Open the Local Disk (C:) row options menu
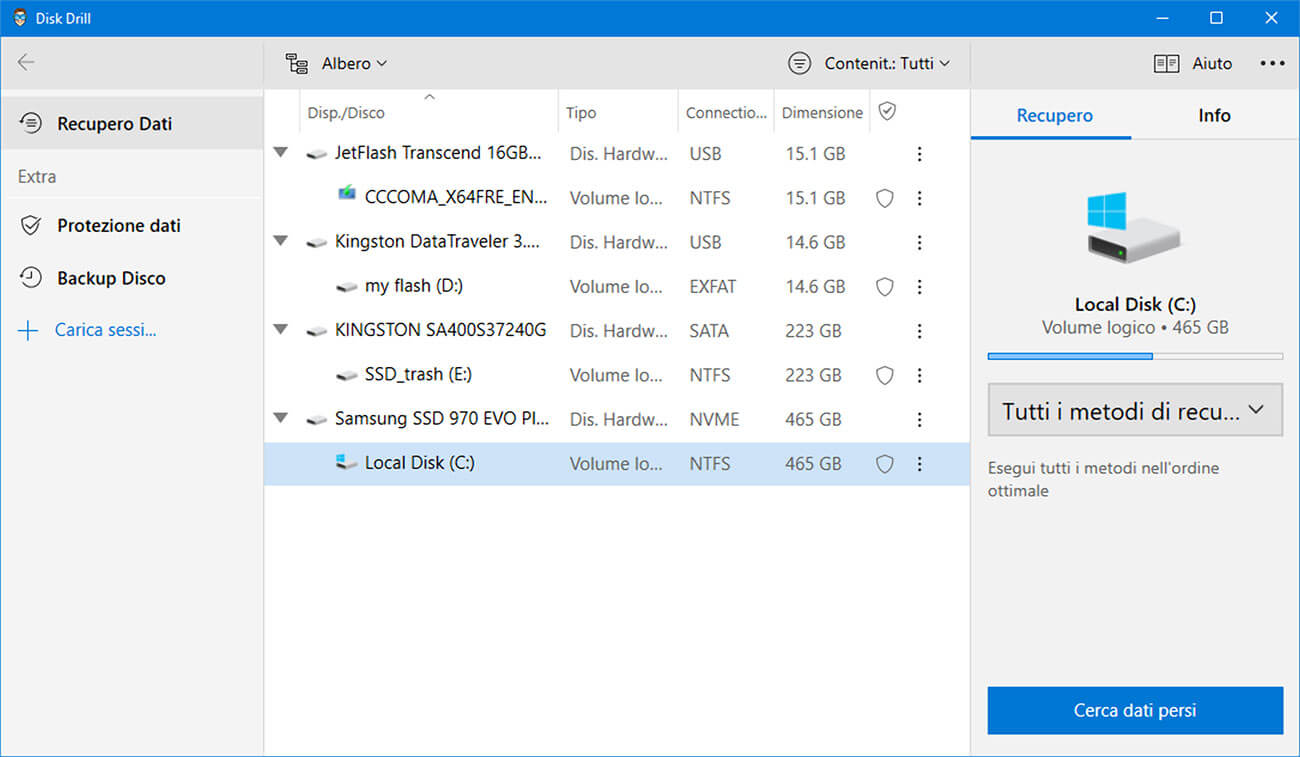 919,464
